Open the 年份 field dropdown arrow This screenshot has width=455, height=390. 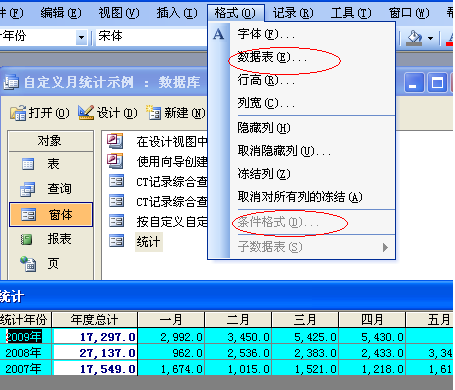coord(81,37)
